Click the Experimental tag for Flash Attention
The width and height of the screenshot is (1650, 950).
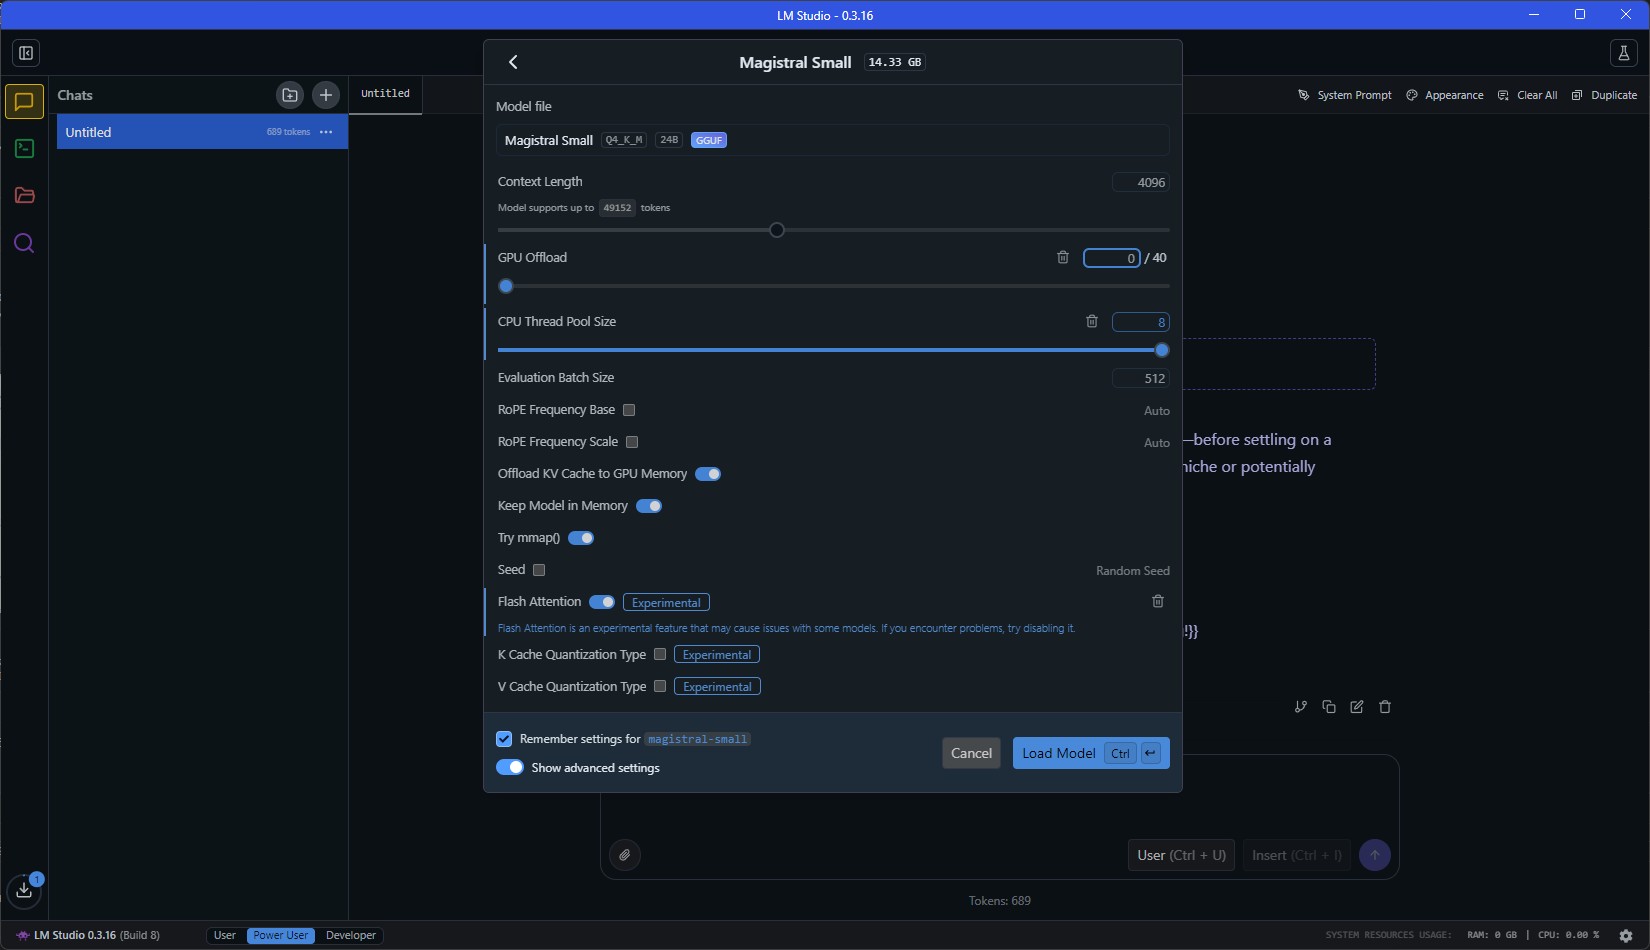(x=666, y=602)
